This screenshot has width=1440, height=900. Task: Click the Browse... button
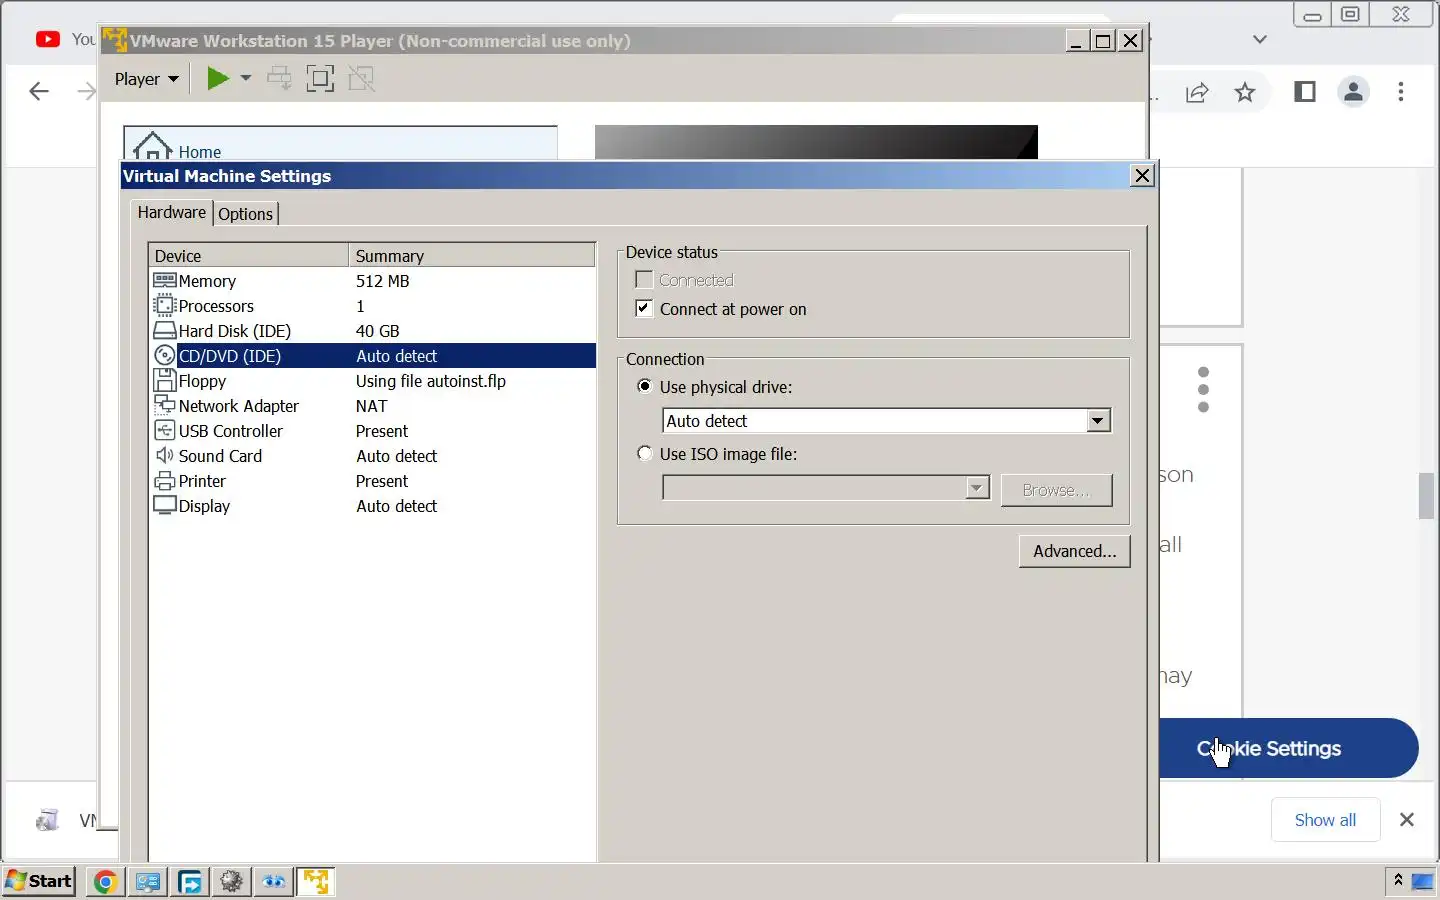point(1056,490)
